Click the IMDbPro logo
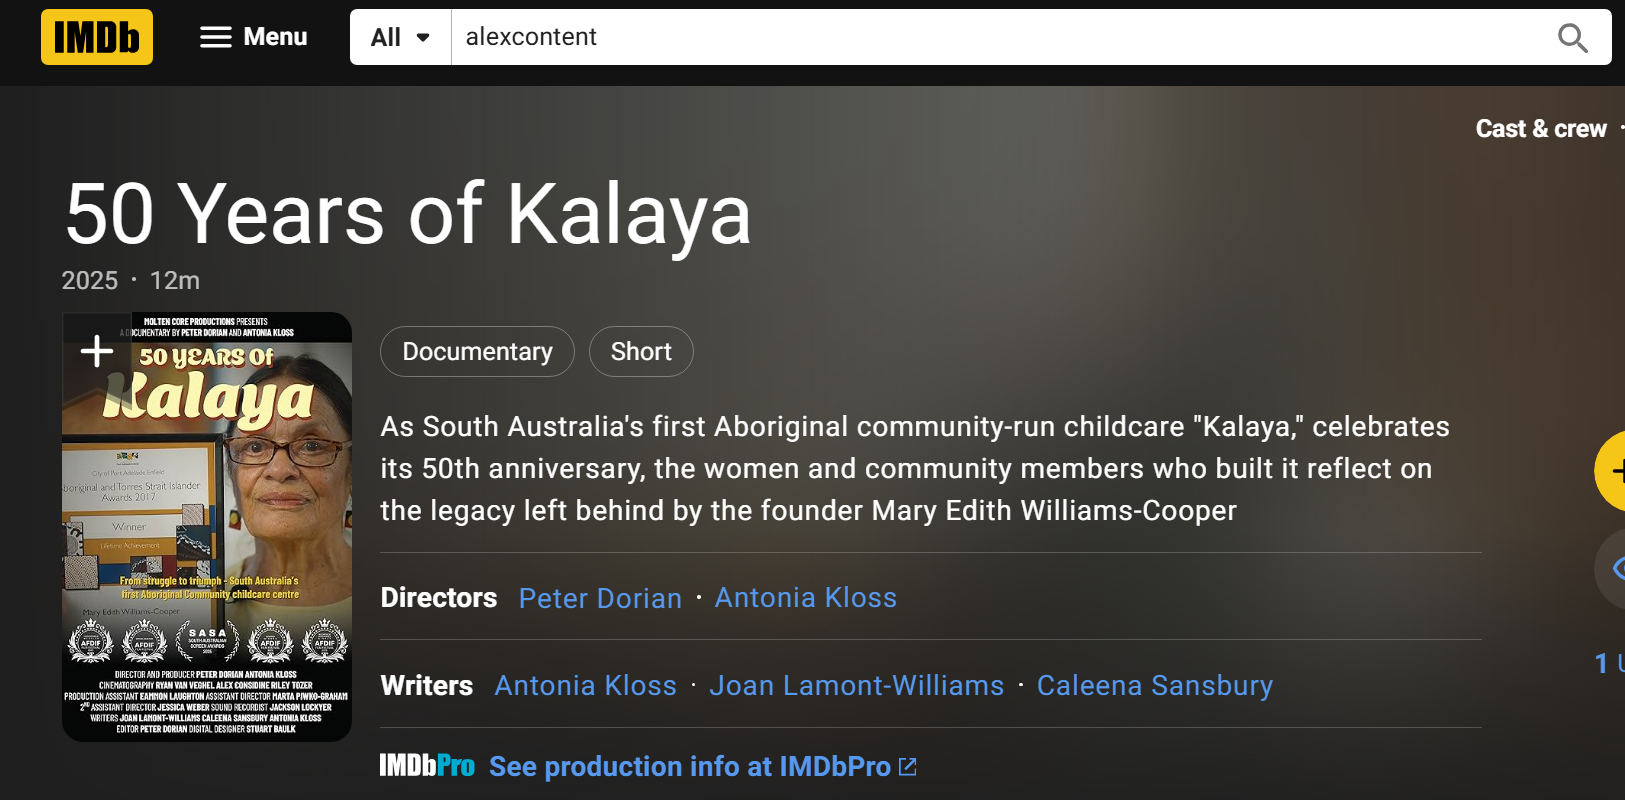The image size is (1625, 800). tap(427, 766)
